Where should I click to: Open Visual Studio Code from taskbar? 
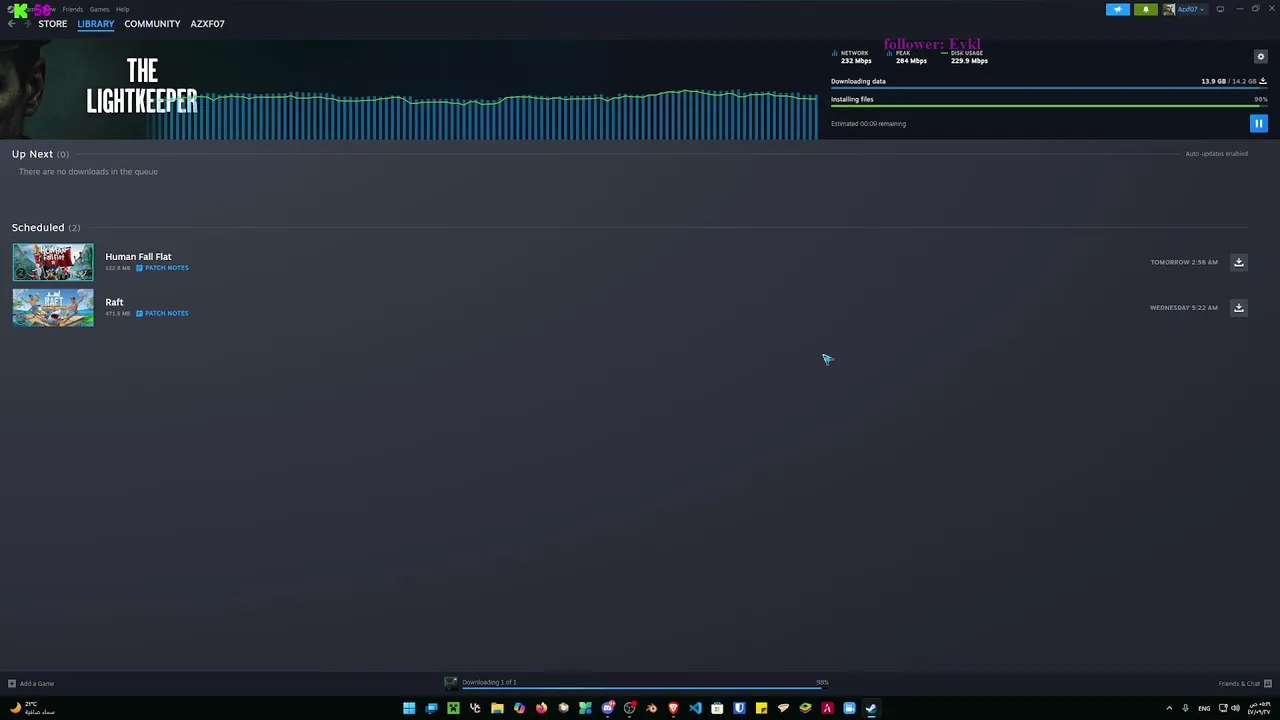(695, 708)
